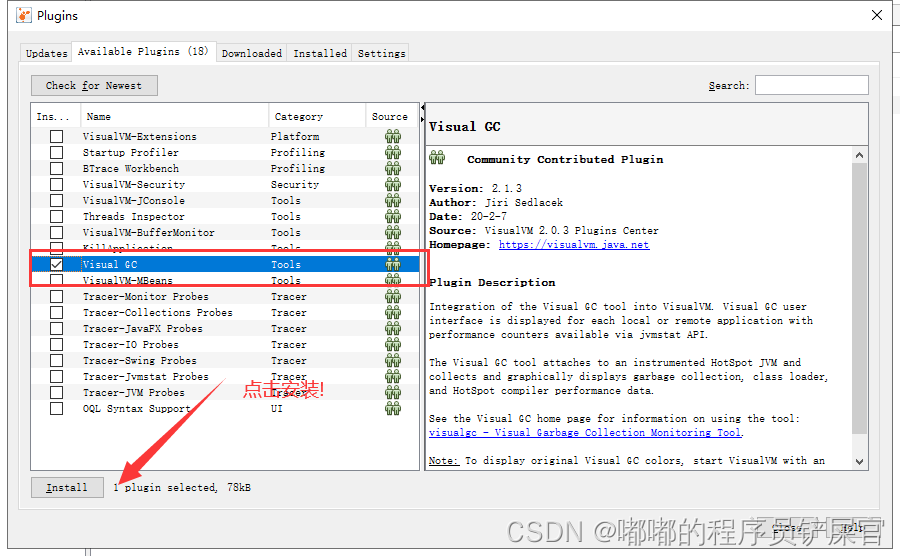Sort by the Ins... column header
900x556 pixels.
click(x=56, y=116)
